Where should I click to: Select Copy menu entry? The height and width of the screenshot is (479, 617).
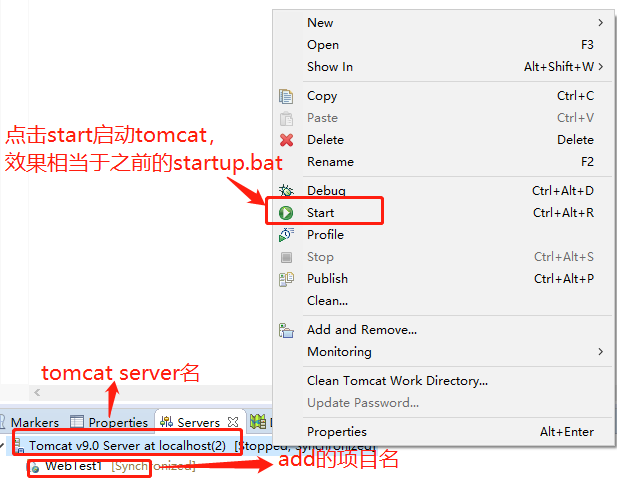tap(444, 96)
